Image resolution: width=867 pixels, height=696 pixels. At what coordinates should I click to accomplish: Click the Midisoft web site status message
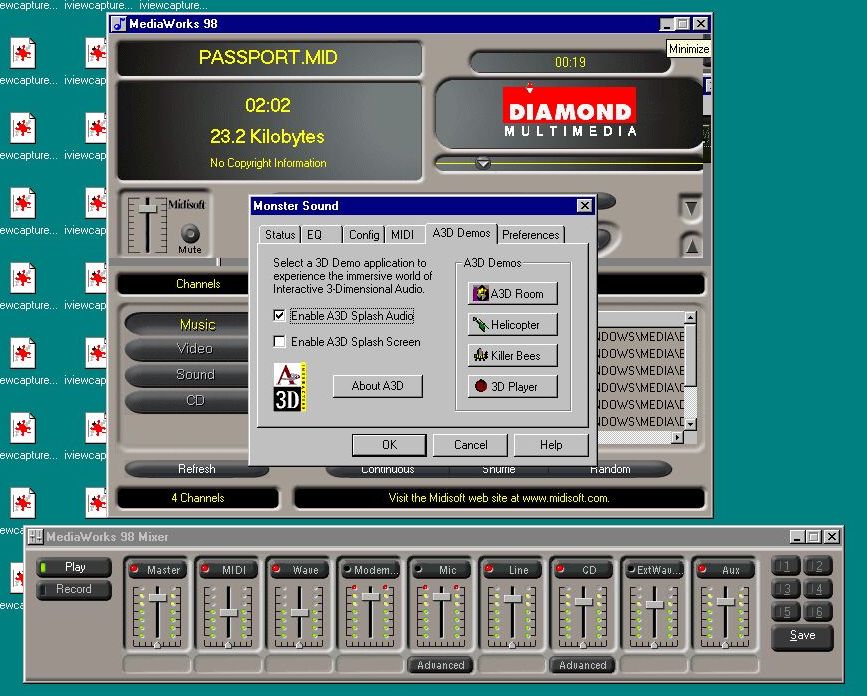[x=499, y=498]
